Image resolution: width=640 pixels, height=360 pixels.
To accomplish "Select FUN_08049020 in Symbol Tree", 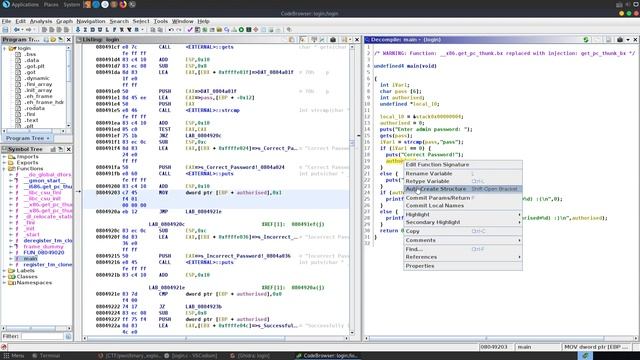I will [44, 252].
